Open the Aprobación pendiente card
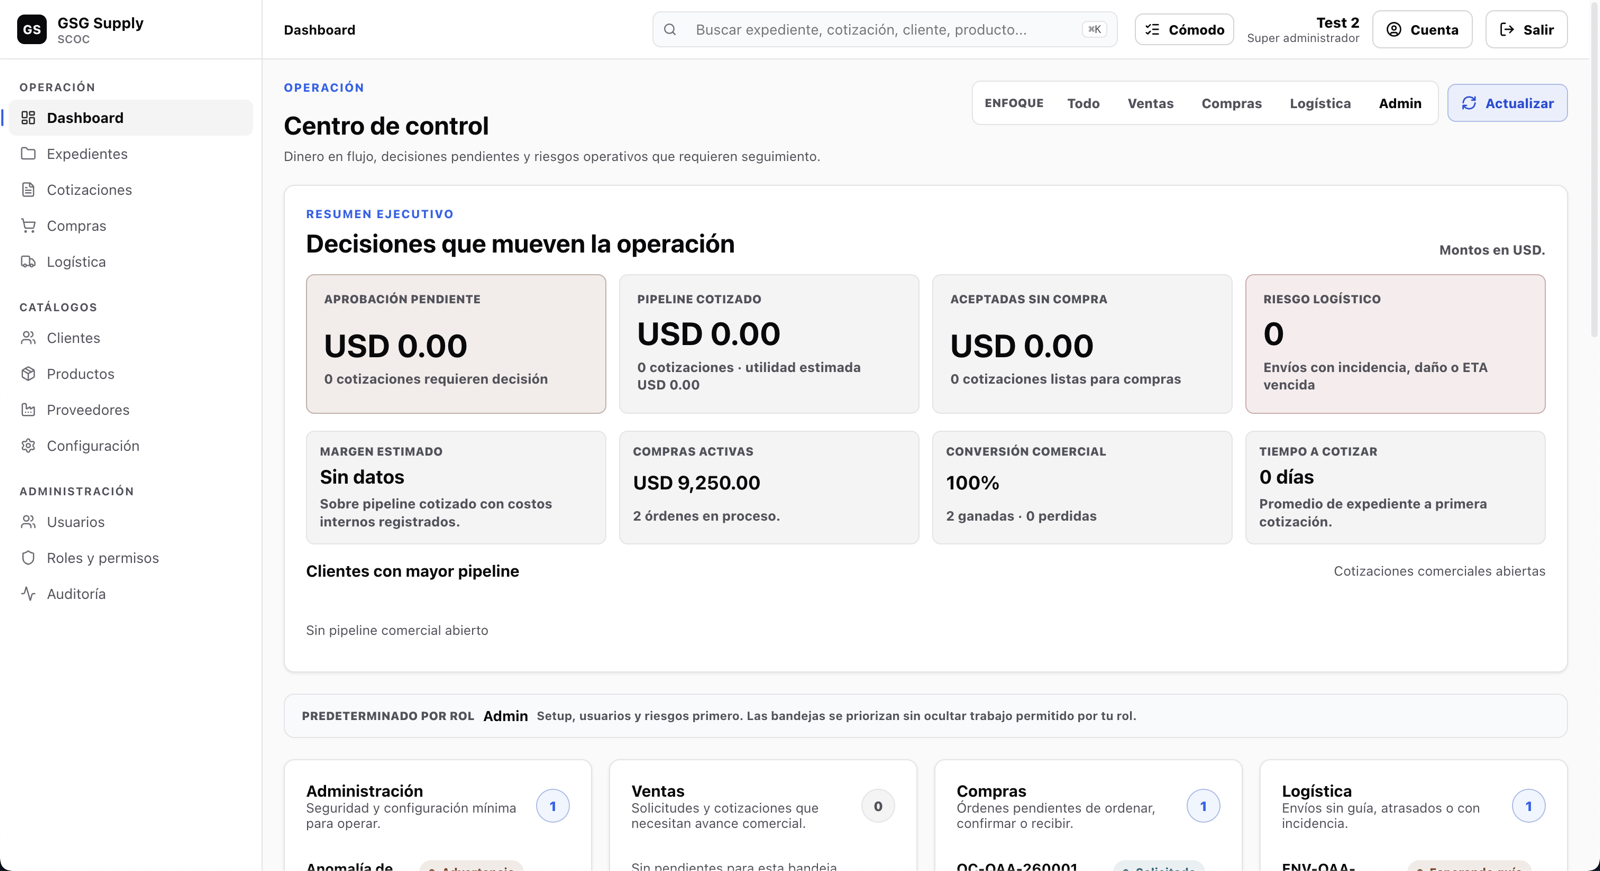 pos(456,344)
